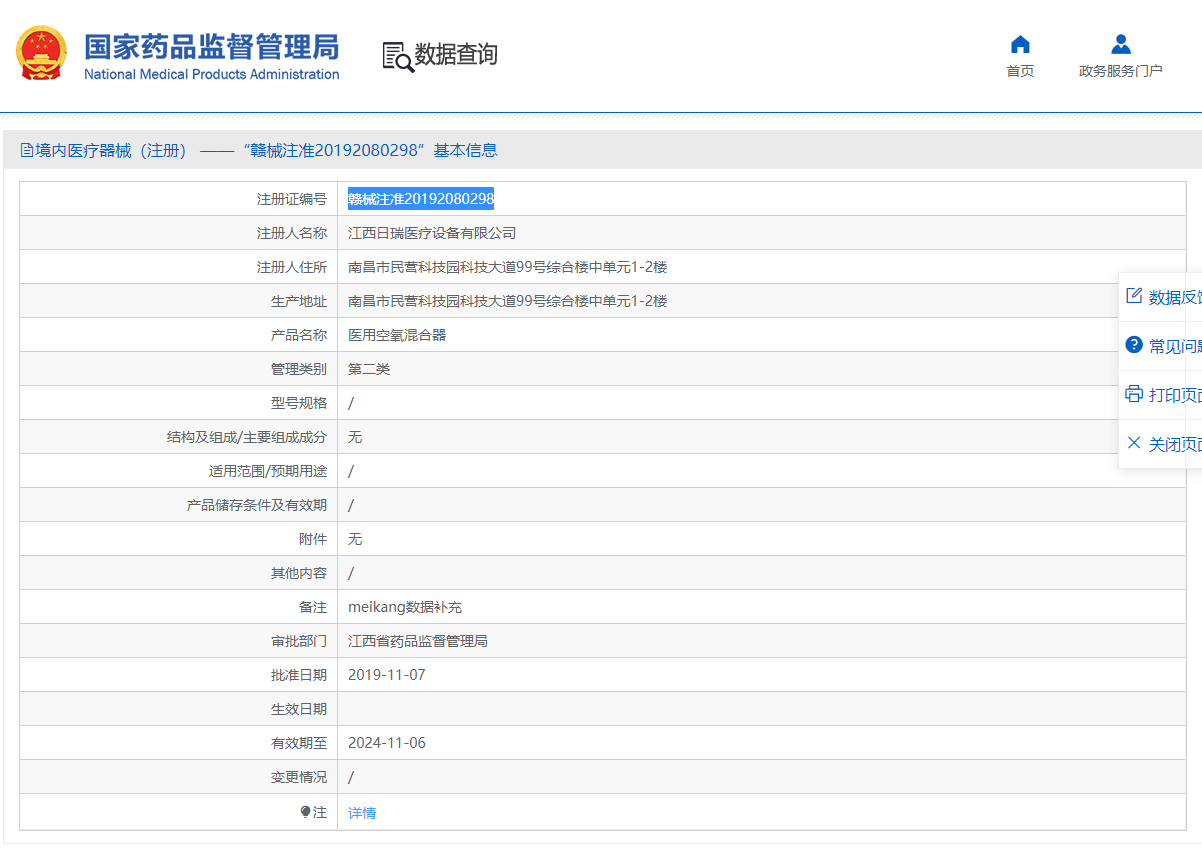Image resolution: width=1202 pixels, height=853 pixels.
Task: Click the 打印页面 side button label
Action: click(1175, 395)
